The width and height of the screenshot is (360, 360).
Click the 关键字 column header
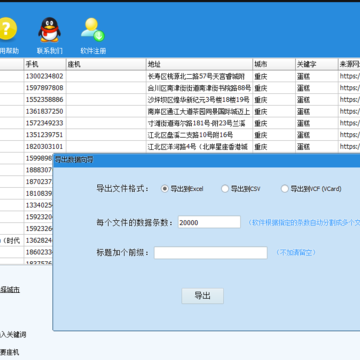click(317, 64)
